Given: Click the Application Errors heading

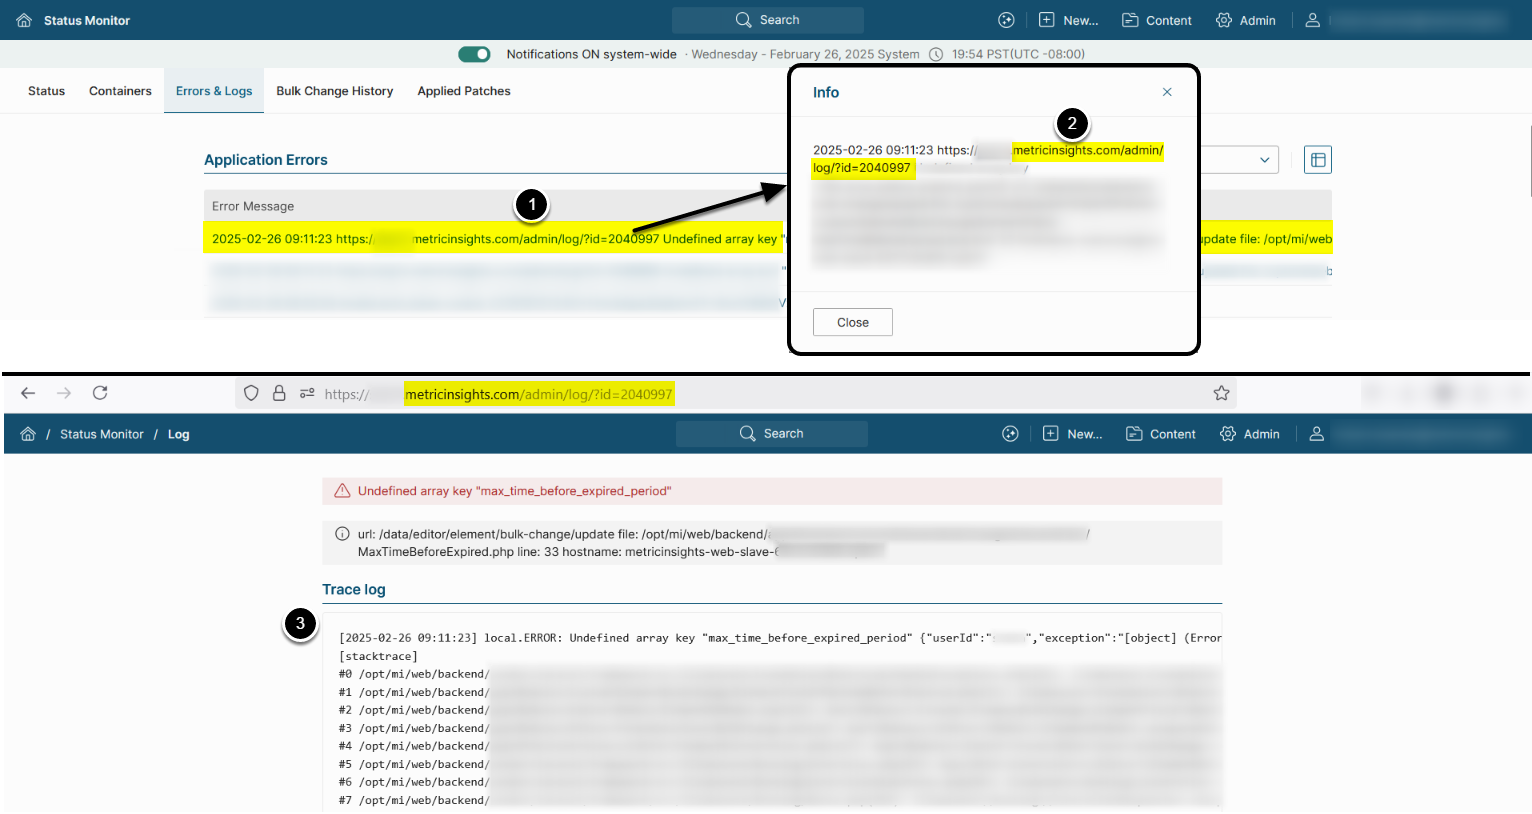Looking at the screenshot, I should click(x=266, y=160).
